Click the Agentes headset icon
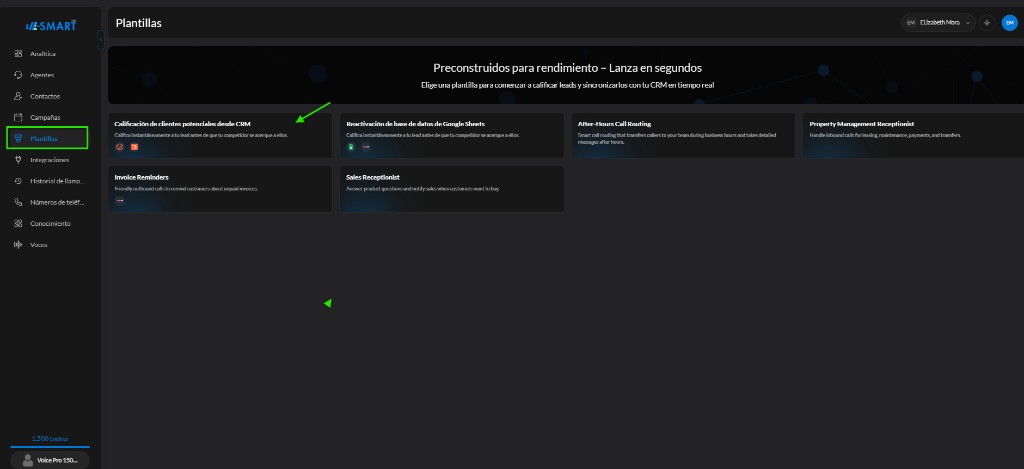1024x469 pixels. coord(18,75)
